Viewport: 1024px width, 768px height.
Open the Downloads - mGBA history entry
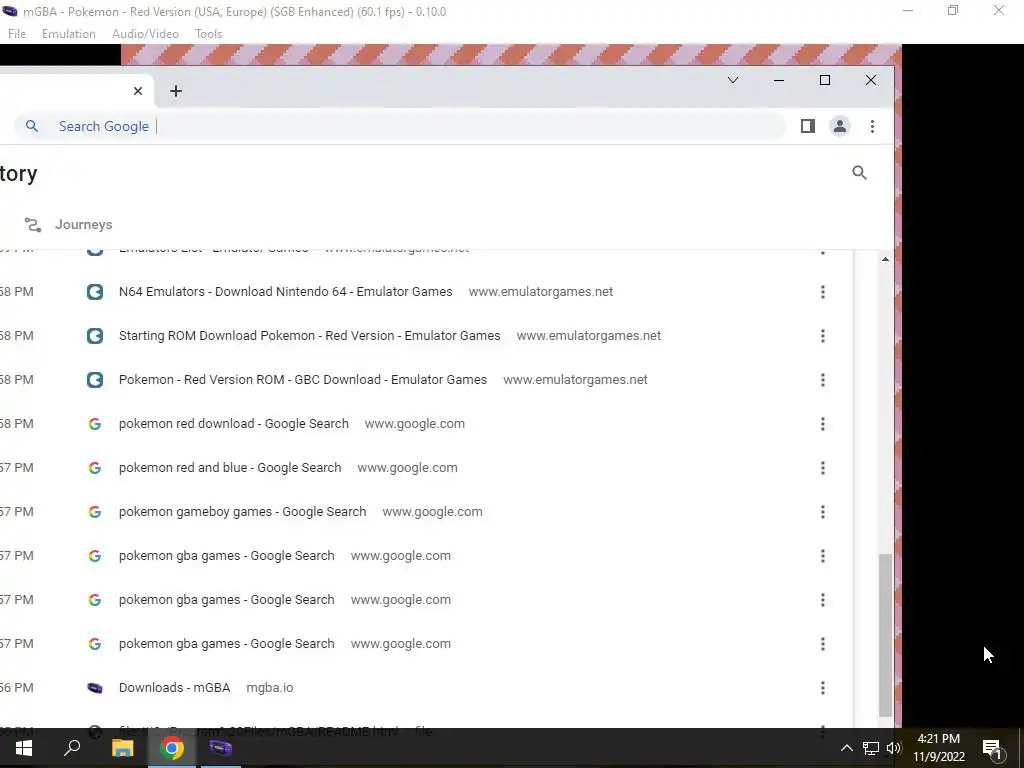click(174, 688)
